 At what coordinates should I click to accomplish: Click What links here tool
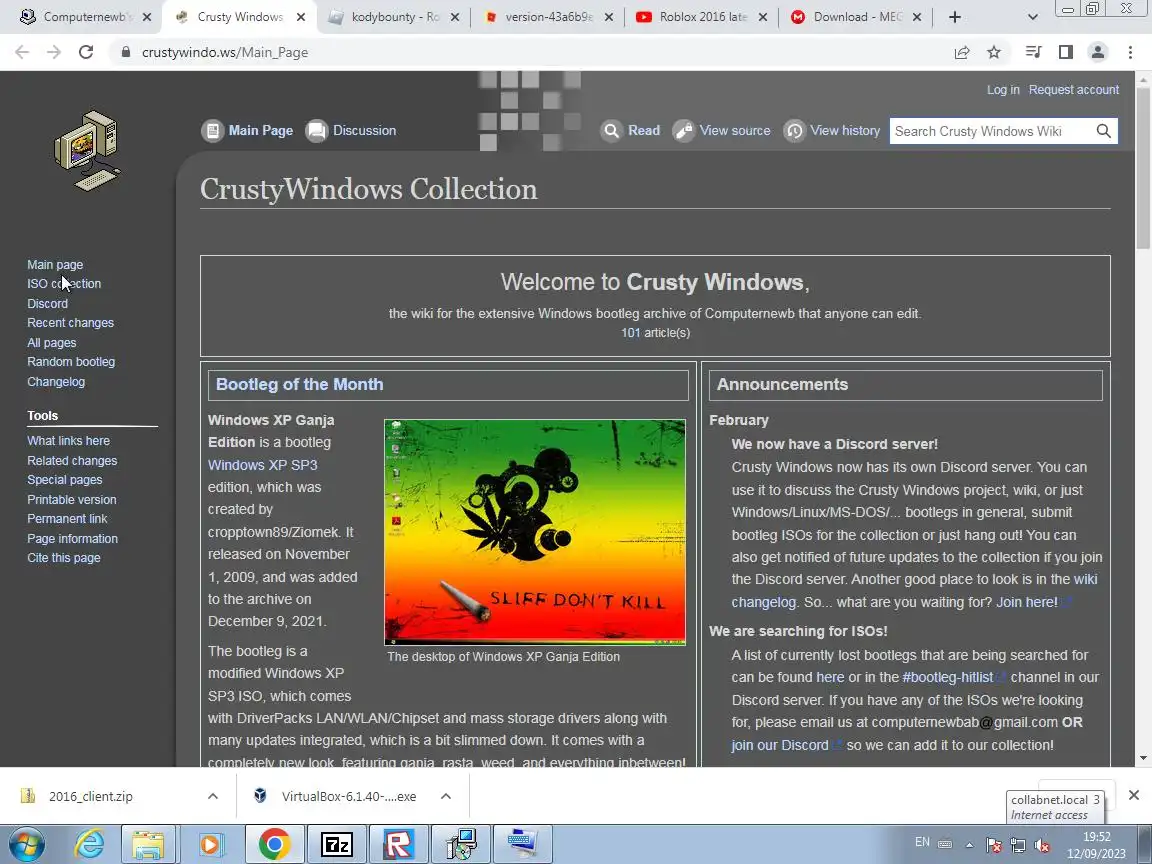pos(68,441)
